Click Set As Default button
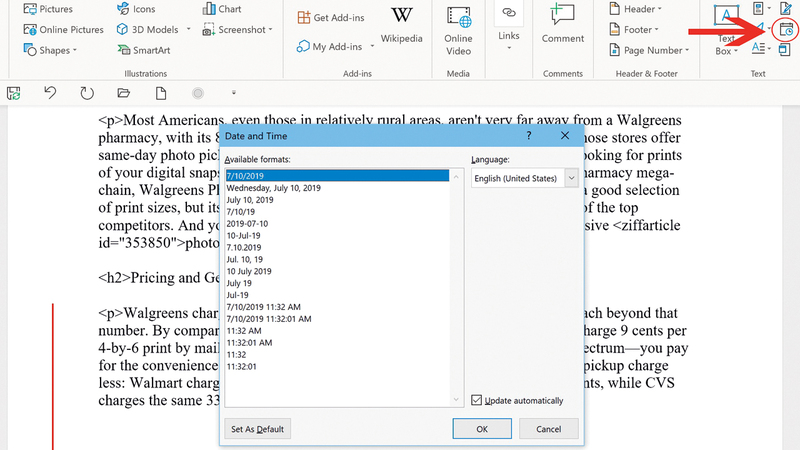Image resolution: width=800 pixels, height=450 pixels. [x=257, y=429]
